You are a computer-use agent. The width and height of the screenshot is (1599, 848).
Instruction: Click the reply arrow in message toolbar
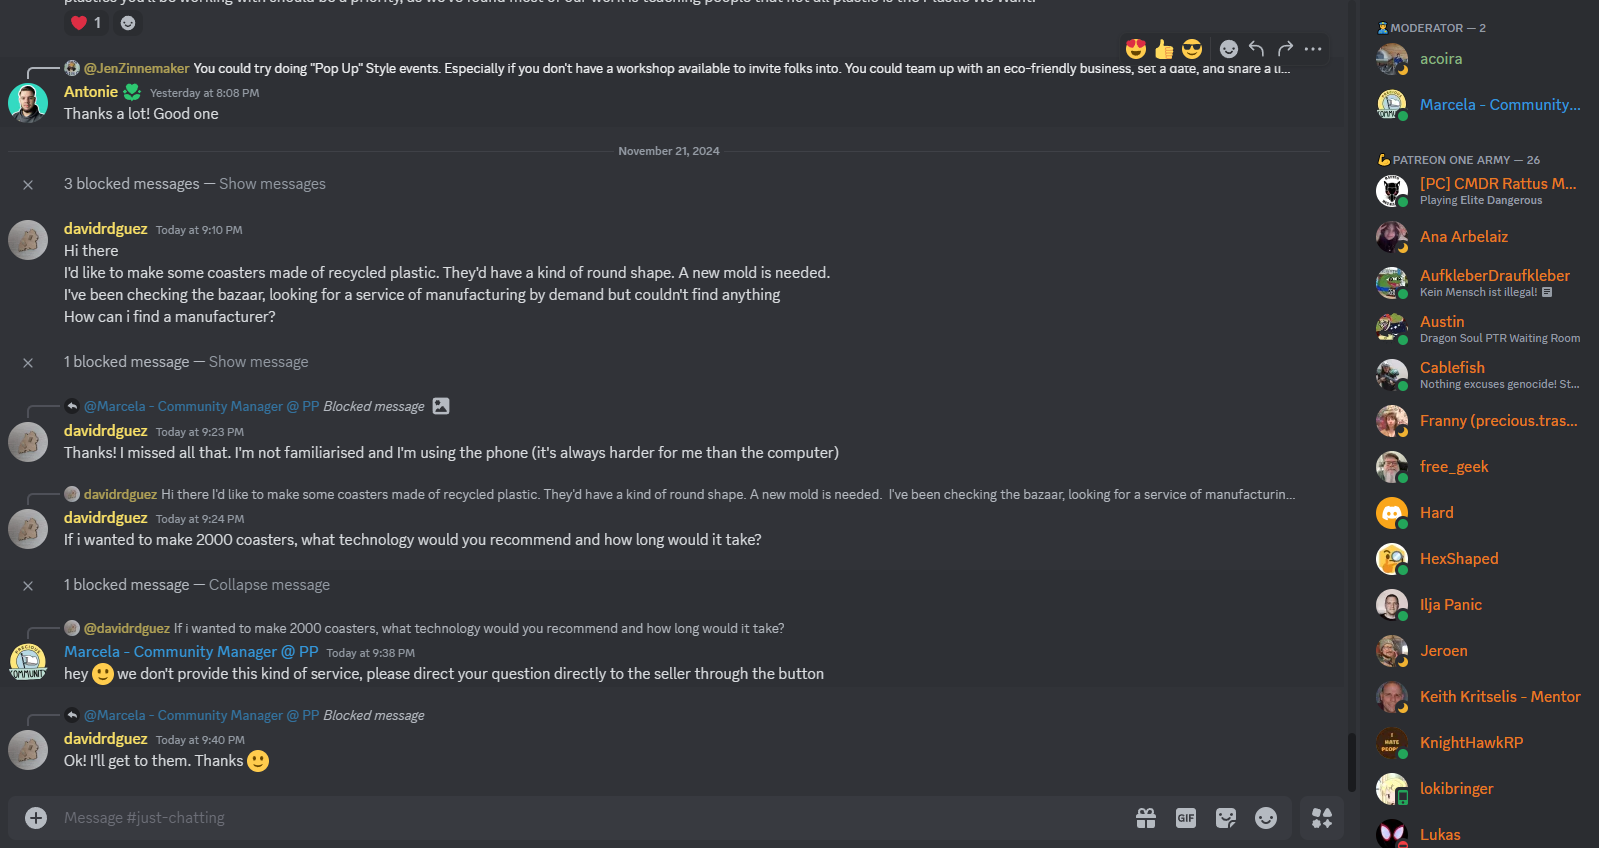pos(1257,49)
